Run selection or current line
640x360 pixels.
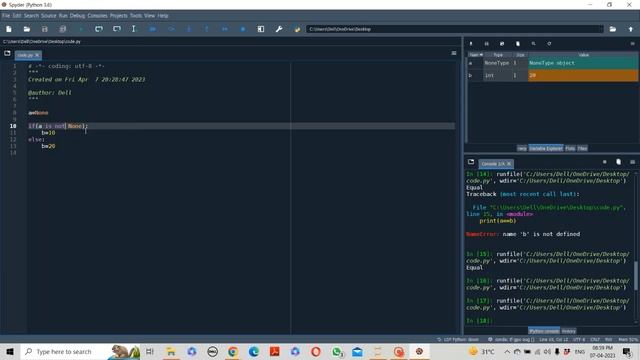point(133,29)
